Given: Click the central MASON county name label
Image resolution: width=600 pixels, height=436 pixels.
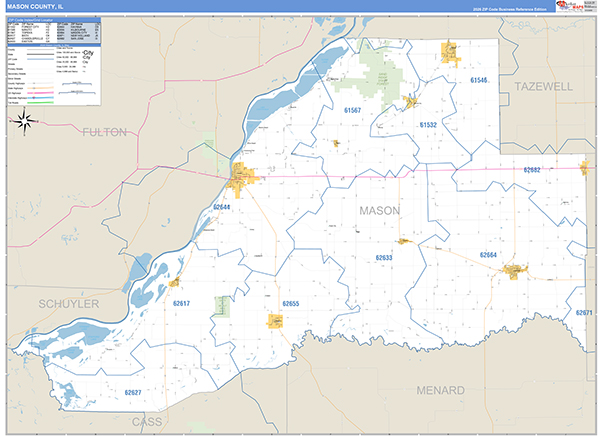Looking at the screenshot, I should pyautogui.click(x=379, y=211).
